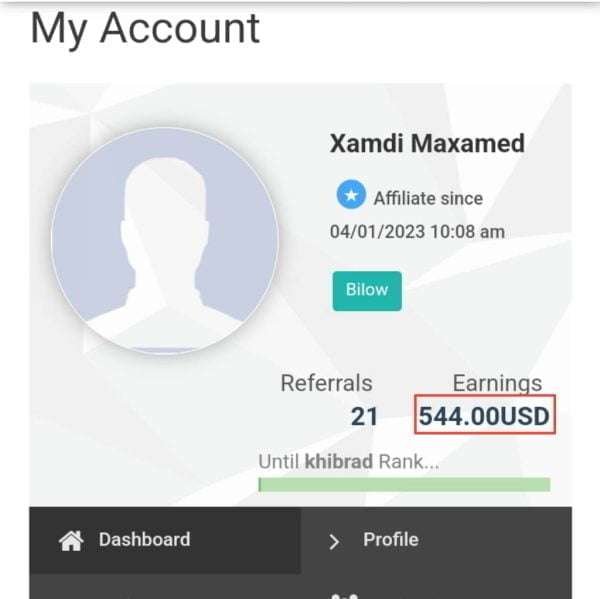Screen dimensions: 600x599
Task: Click the Referrals label
Action: pyautogui.click(x=326, y=383)
